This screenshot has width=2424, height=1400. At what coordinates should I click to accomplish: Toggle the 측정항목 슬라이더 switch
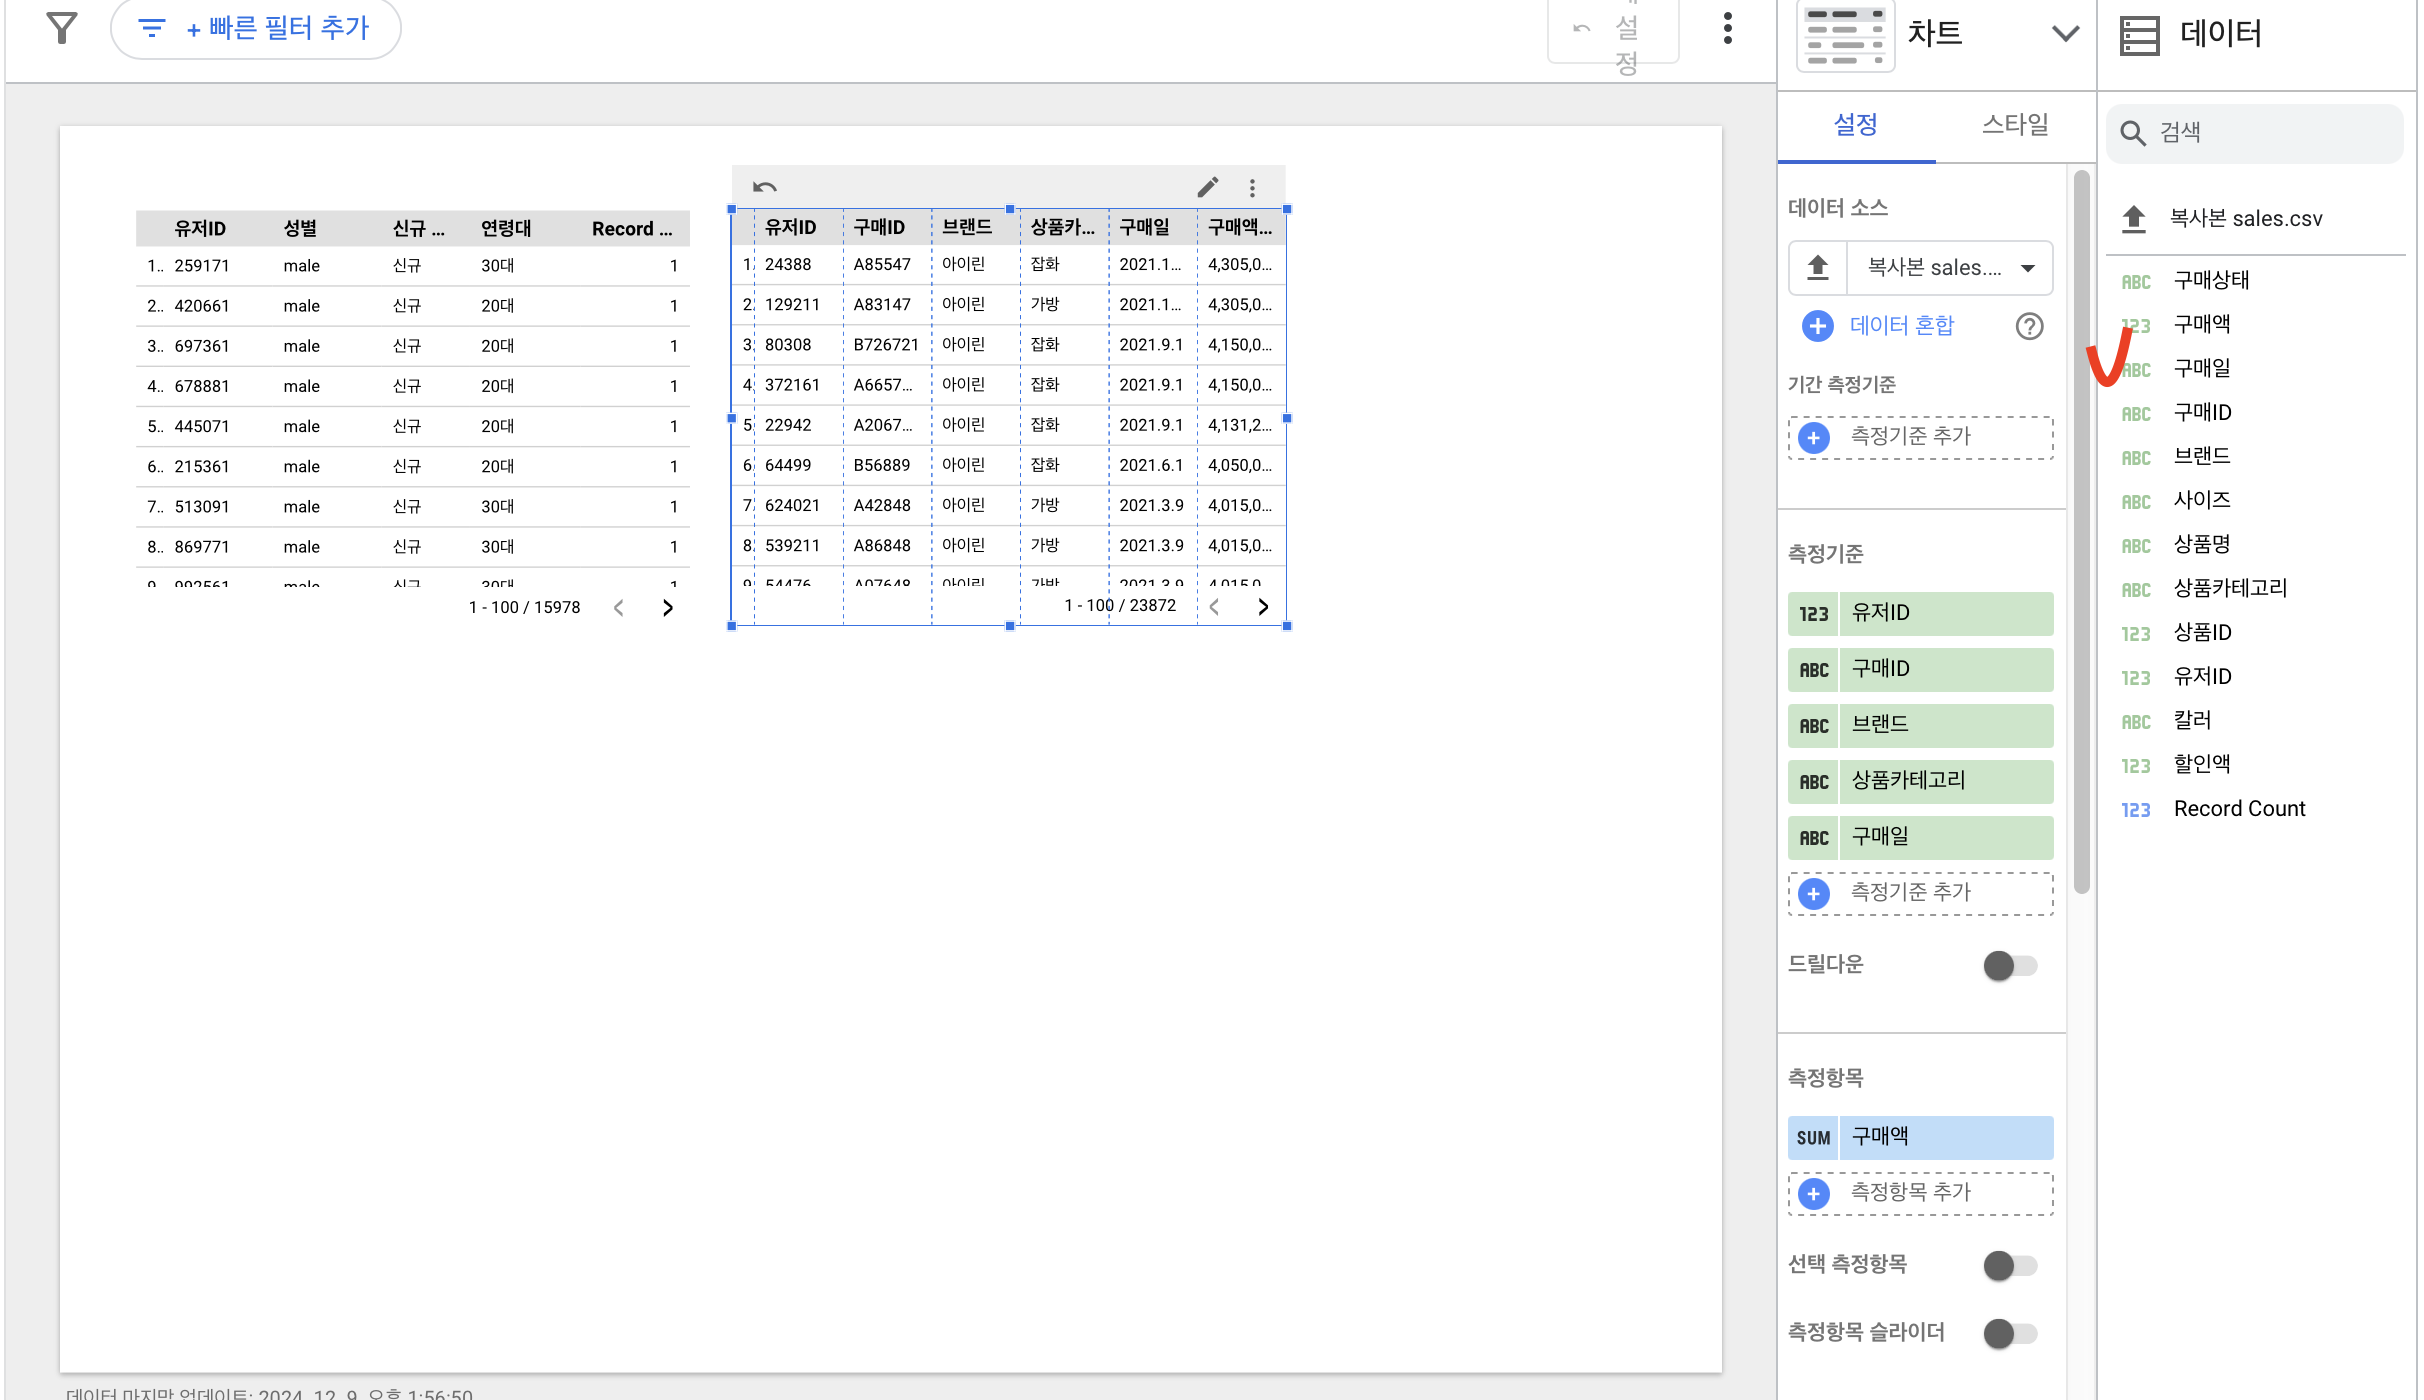[x=2010, y=1333]
